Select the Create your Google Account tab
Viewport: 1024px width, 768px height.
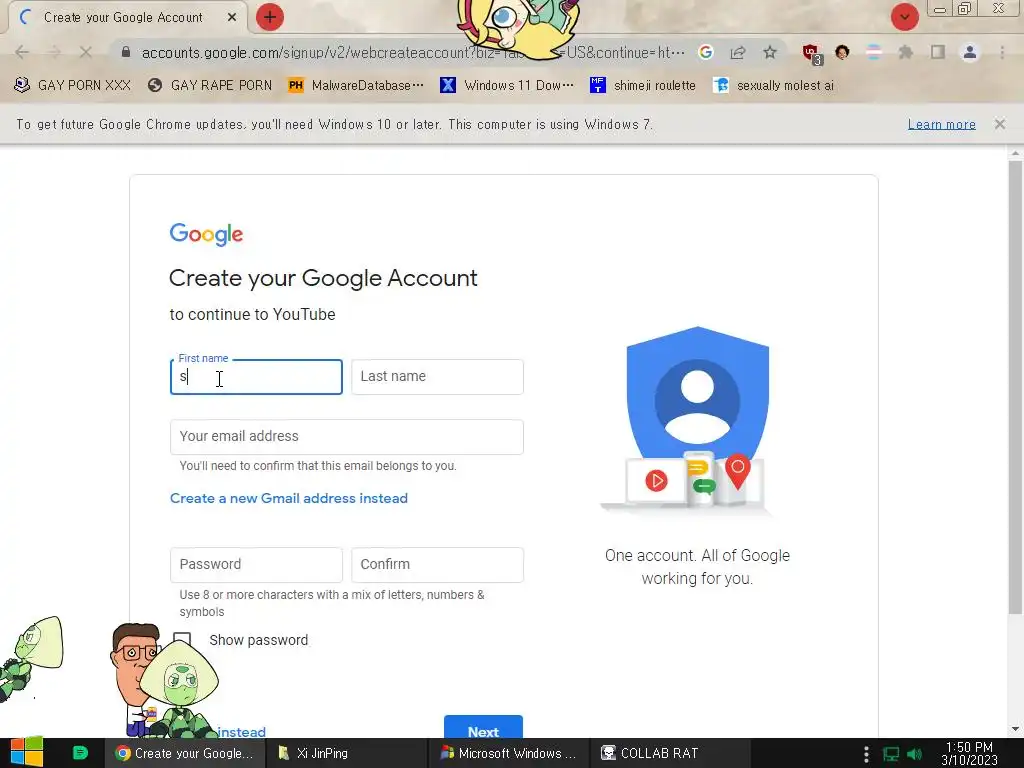coord(124,18)
